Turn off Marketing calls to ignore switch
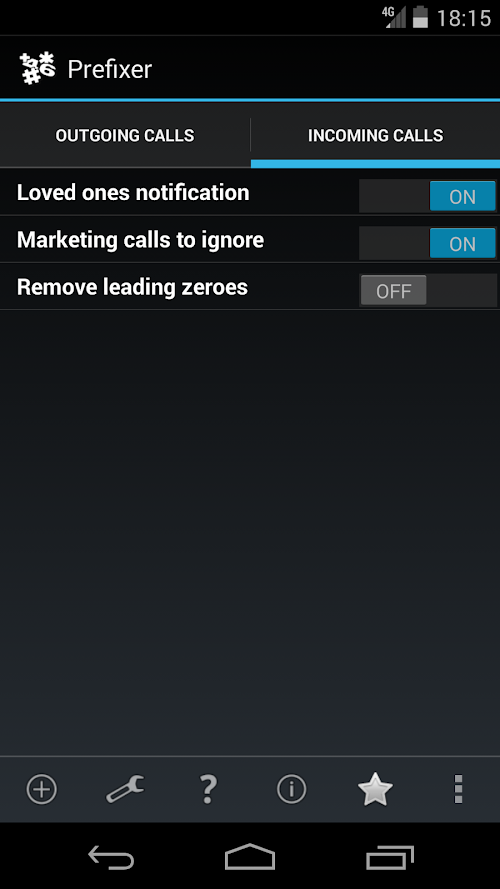Viewport: 500px width, 889px height. coord(428,243)
